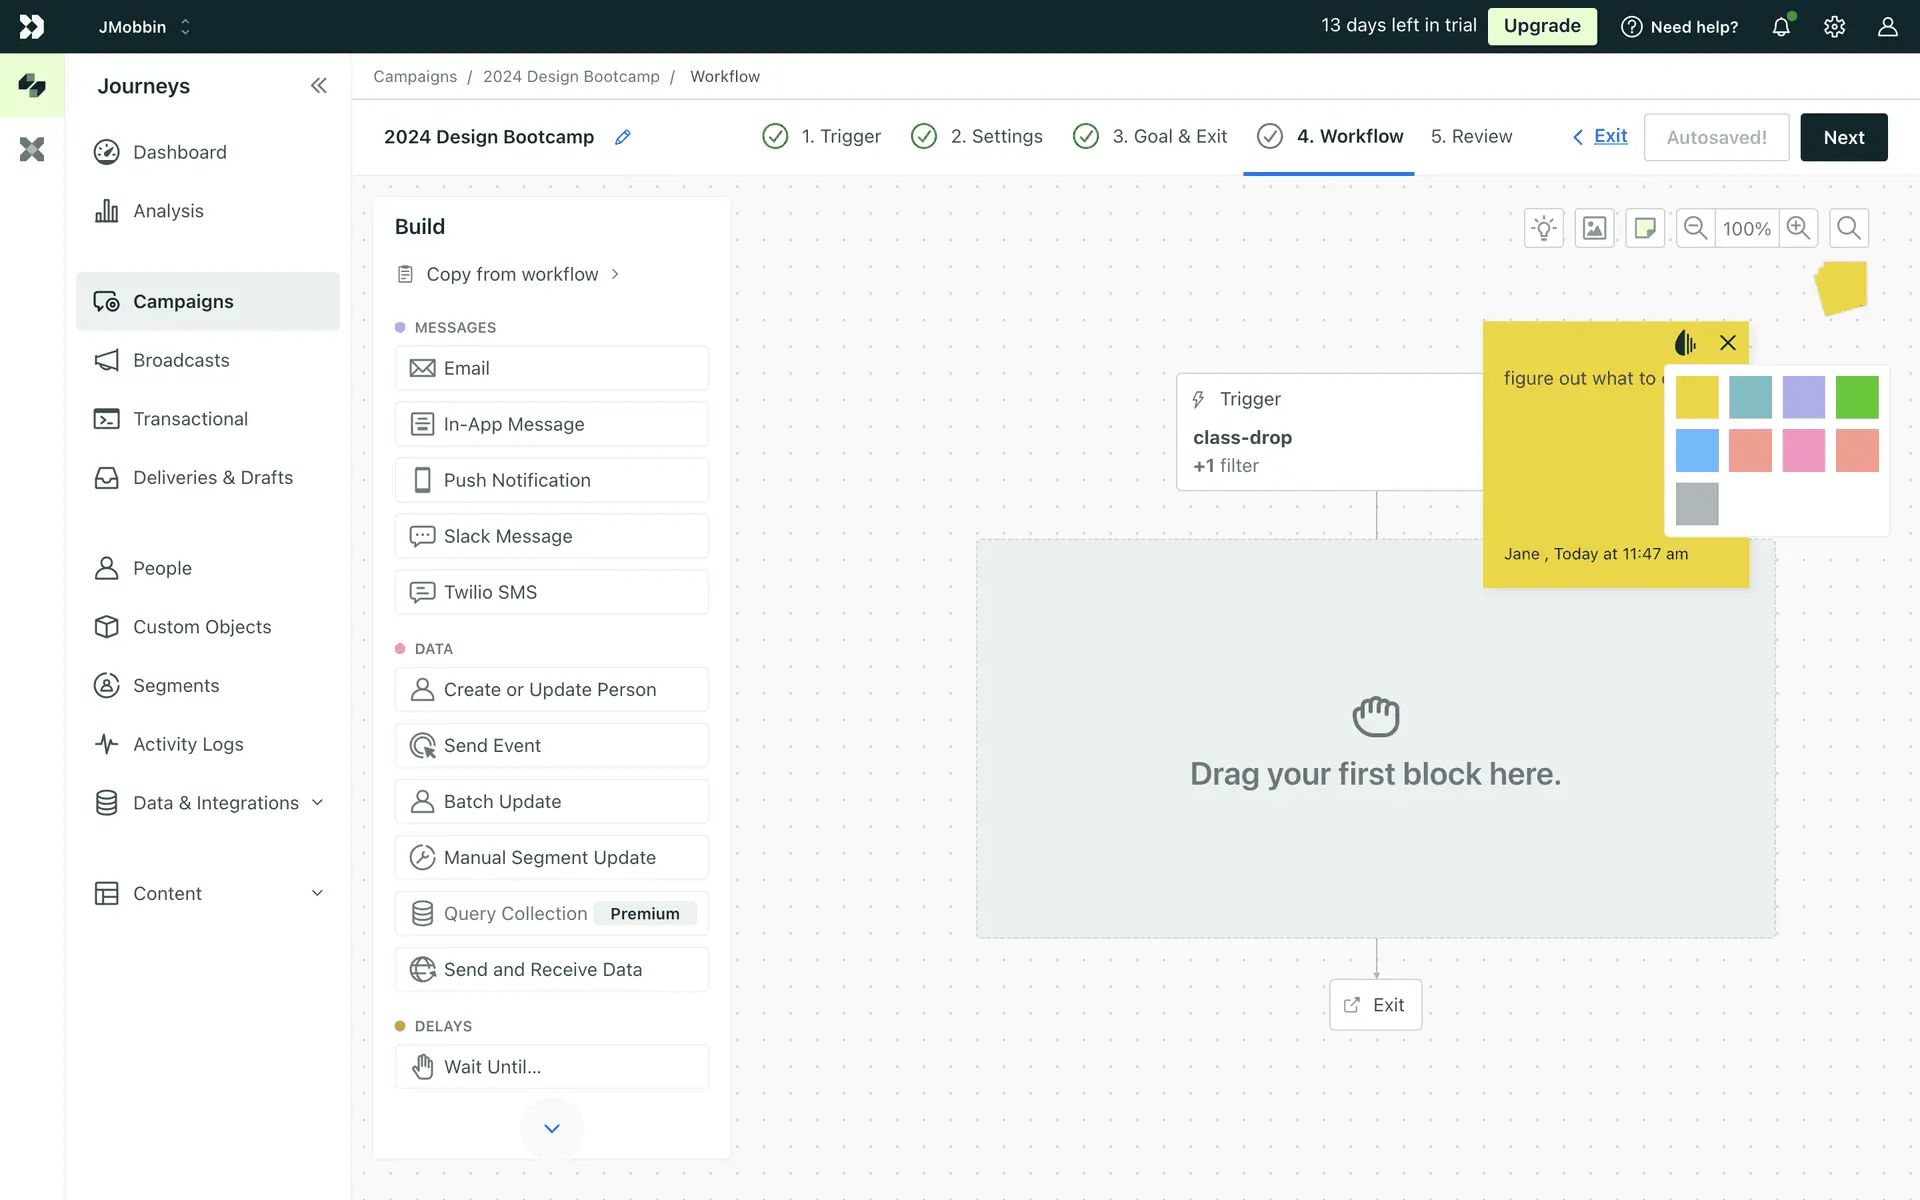
Task: Click the Next button
Action: click(x=1843, y=137)
